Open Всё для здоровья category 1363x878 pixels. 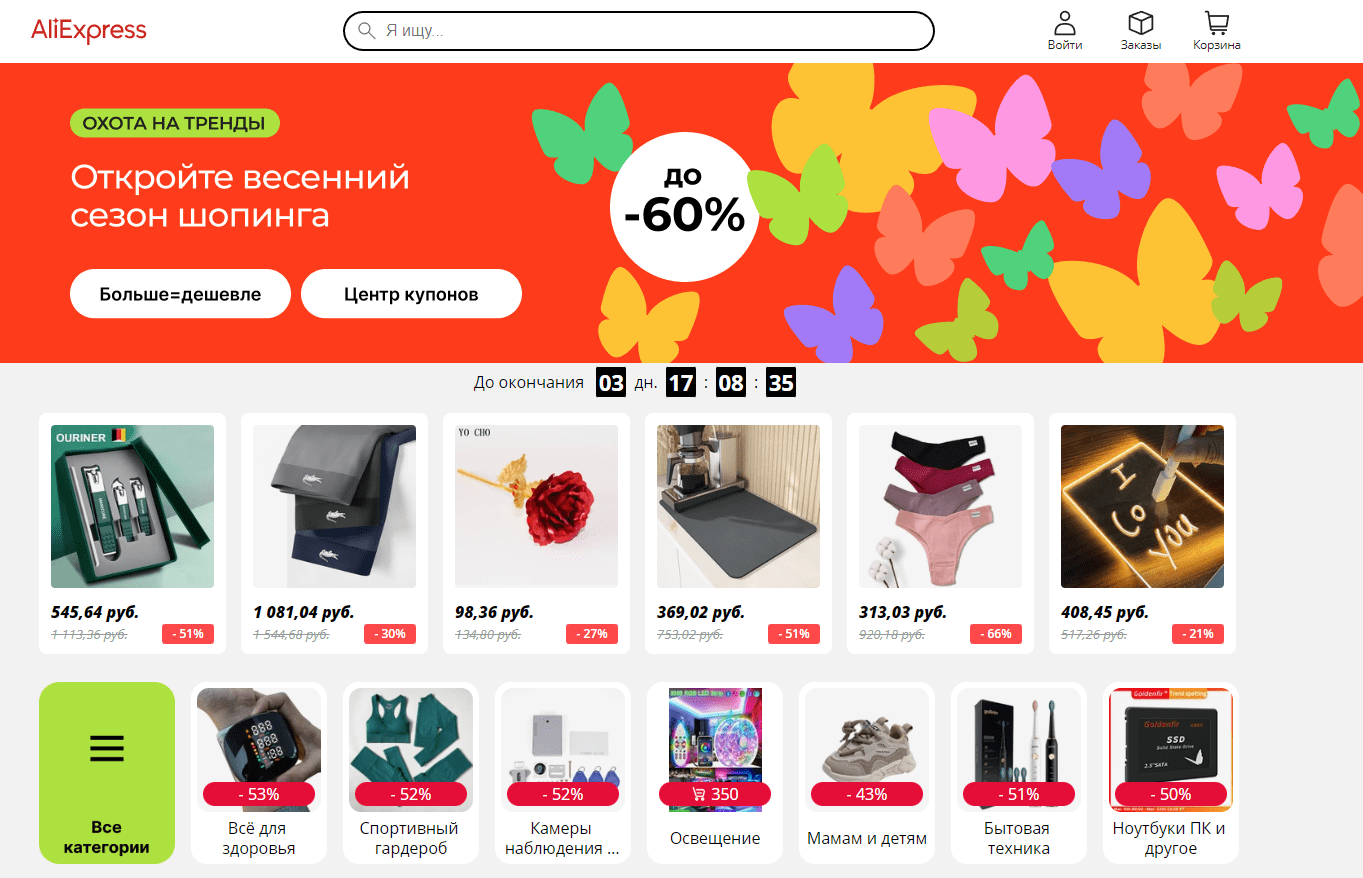pyautogui.click(x=259, y=773)
